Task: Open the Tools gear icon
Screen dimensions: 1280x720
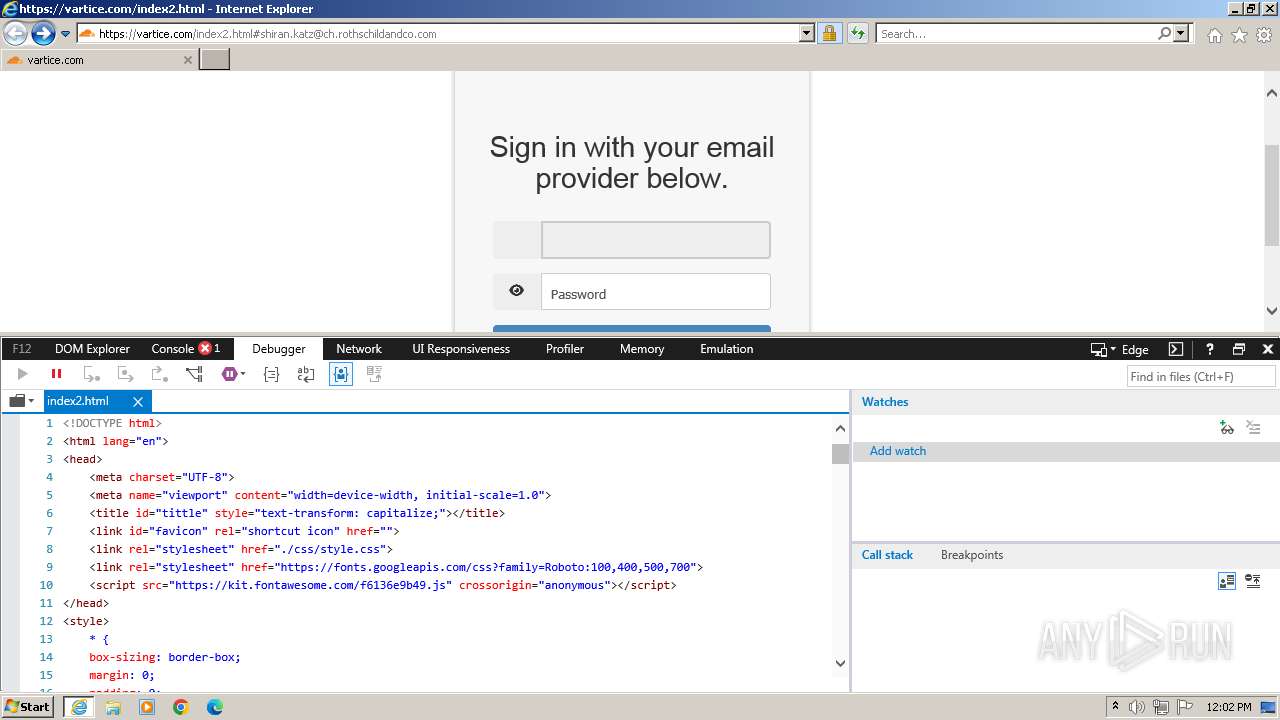Action: coord(1264,35)
